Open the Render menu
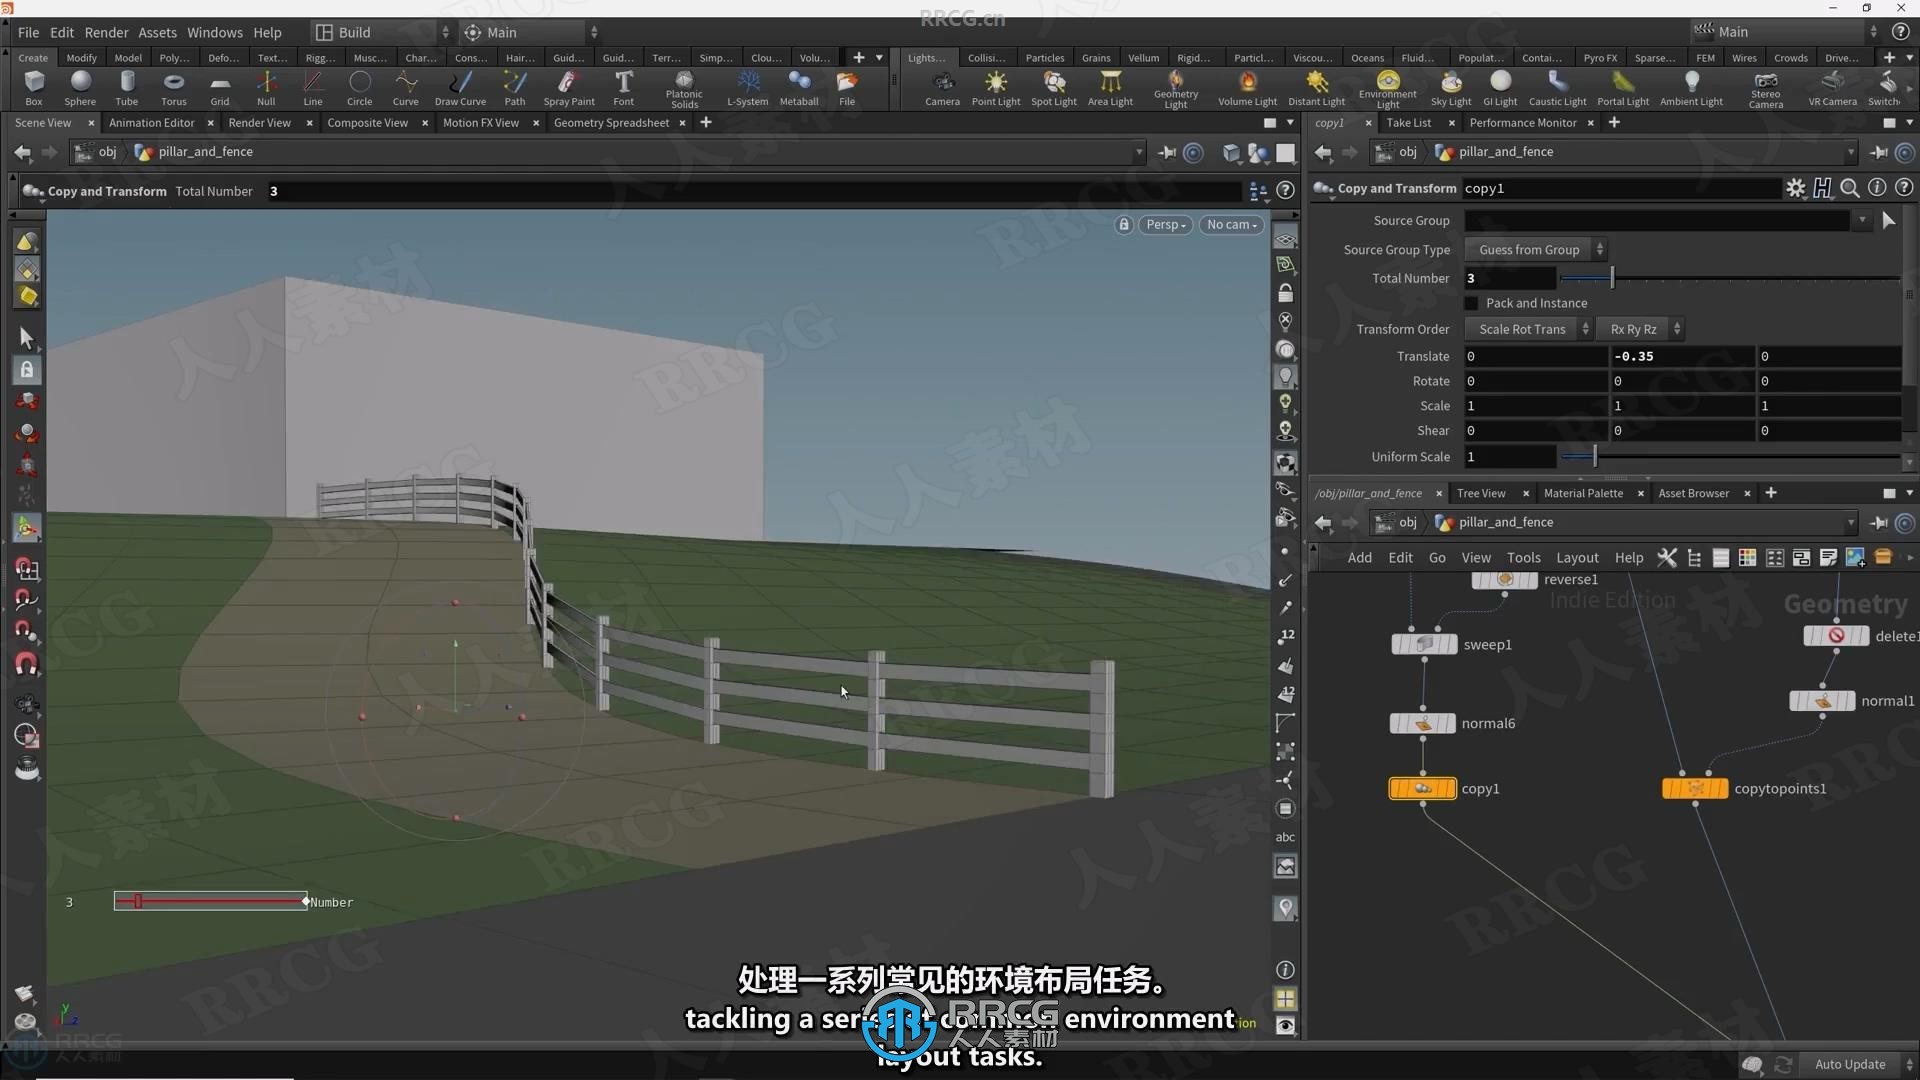 tap(106, 32)
